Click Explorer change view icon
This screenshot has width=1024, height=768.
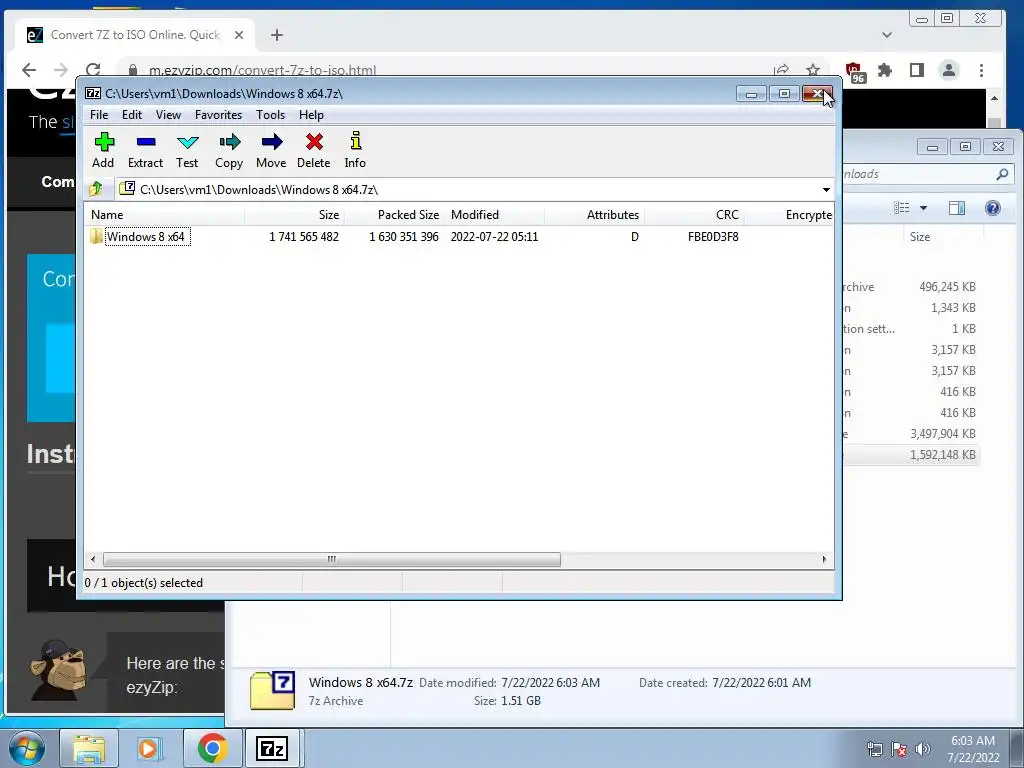coord(902,208)
